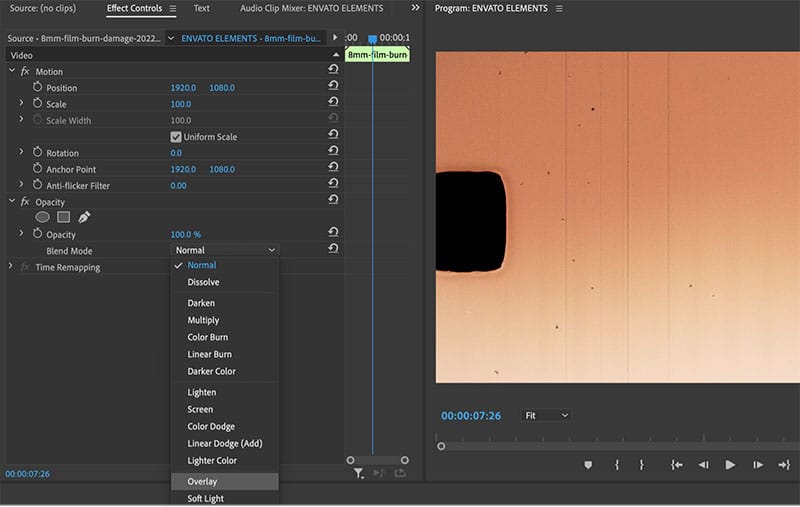Viewport: 800px width, 507px height.
Task: Add a marker in the Program monitor
Action: (x=588, y=465)
